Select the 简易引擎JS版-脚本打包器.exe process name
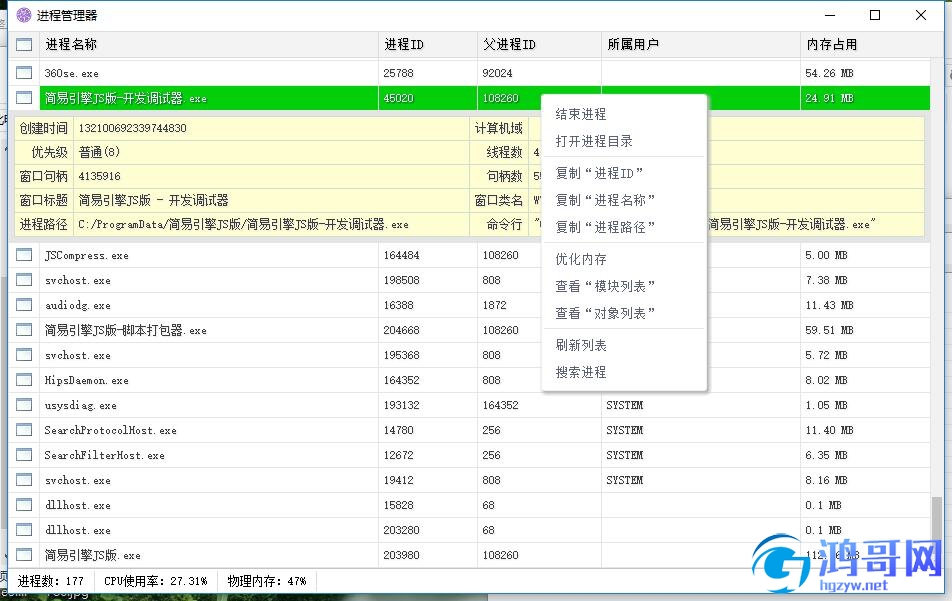The height and width of the screenshot is (601, 952). click(x=126, y=330)
